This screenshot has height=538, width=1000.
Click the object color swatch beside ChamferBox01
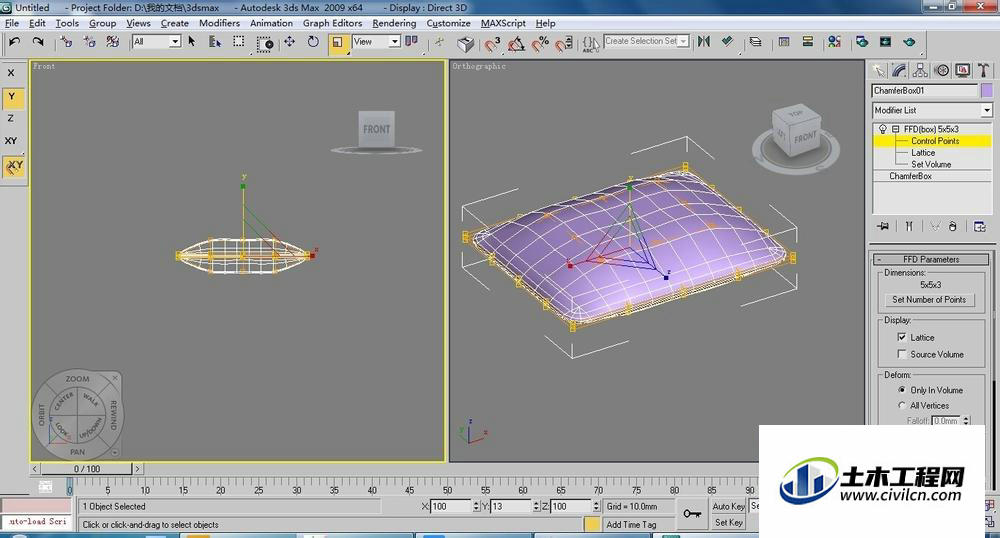(987, 91)
